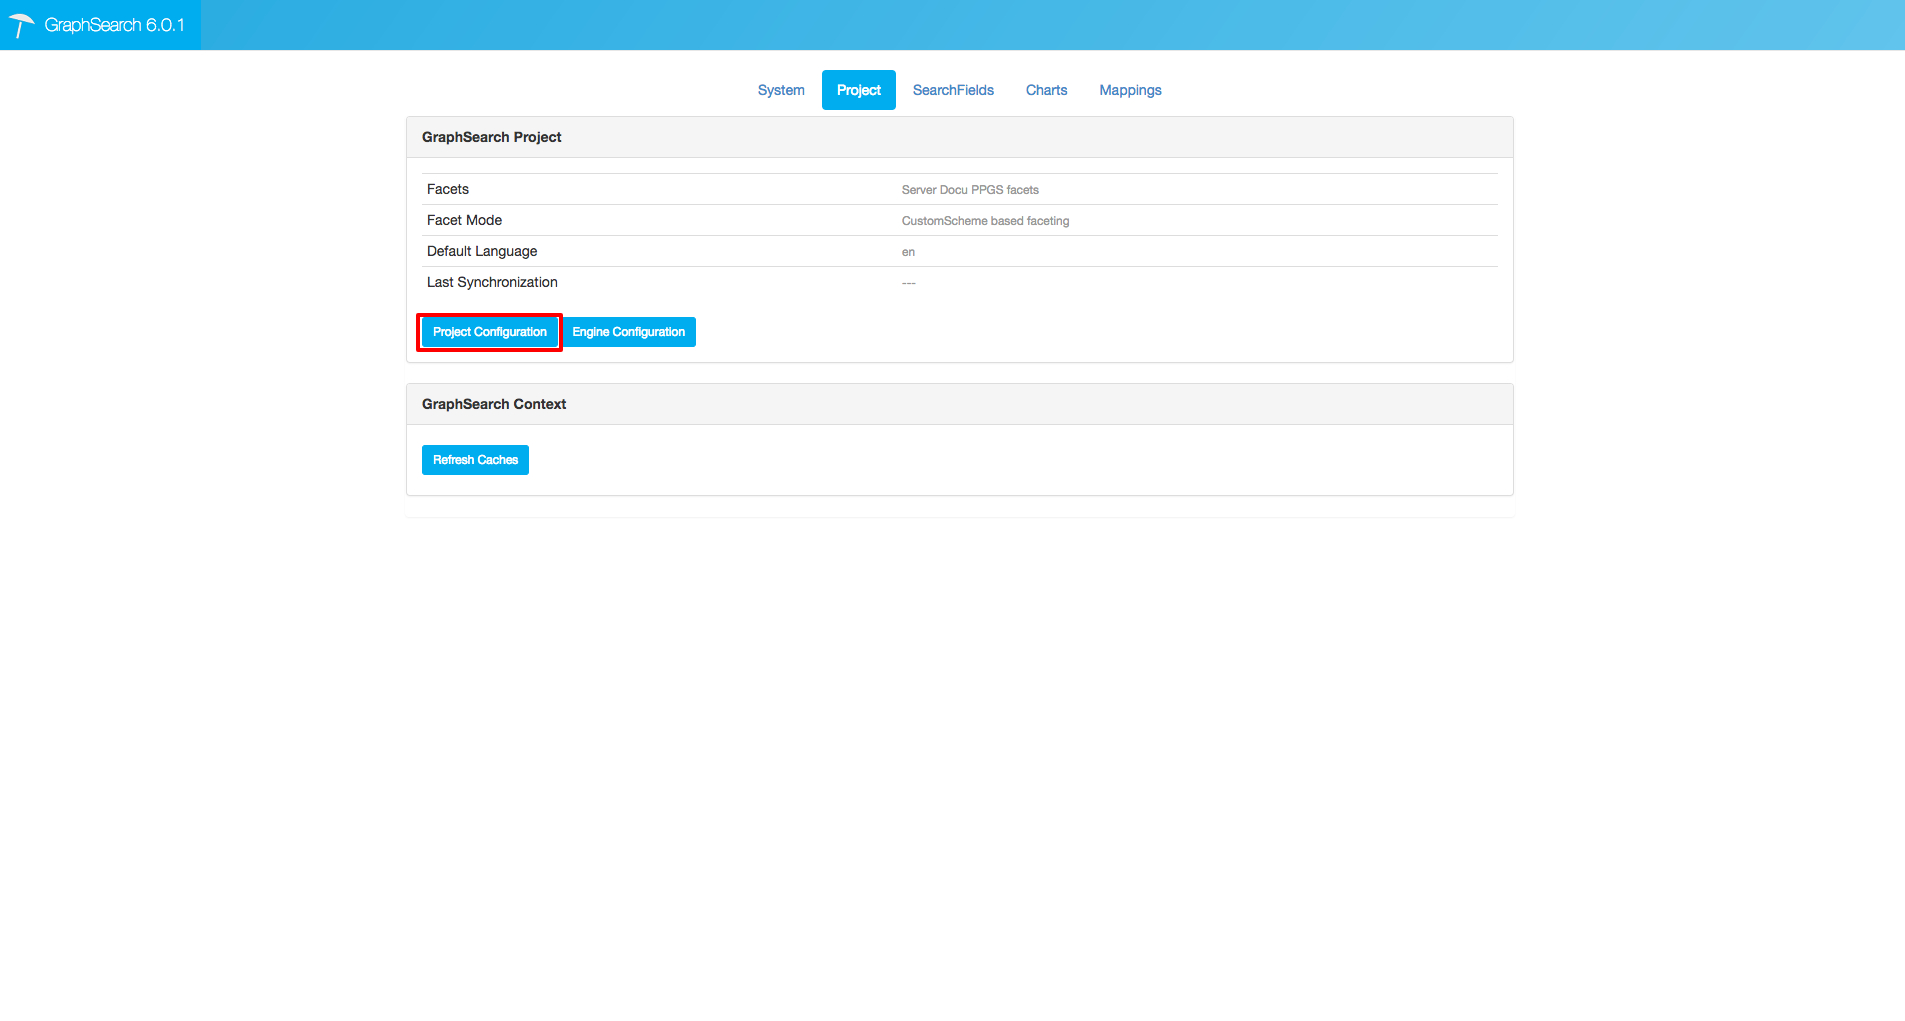The height and width of the screenshot is (1021, 1905).
Task: Click the Project Configuration button
Action: [490, 332]
